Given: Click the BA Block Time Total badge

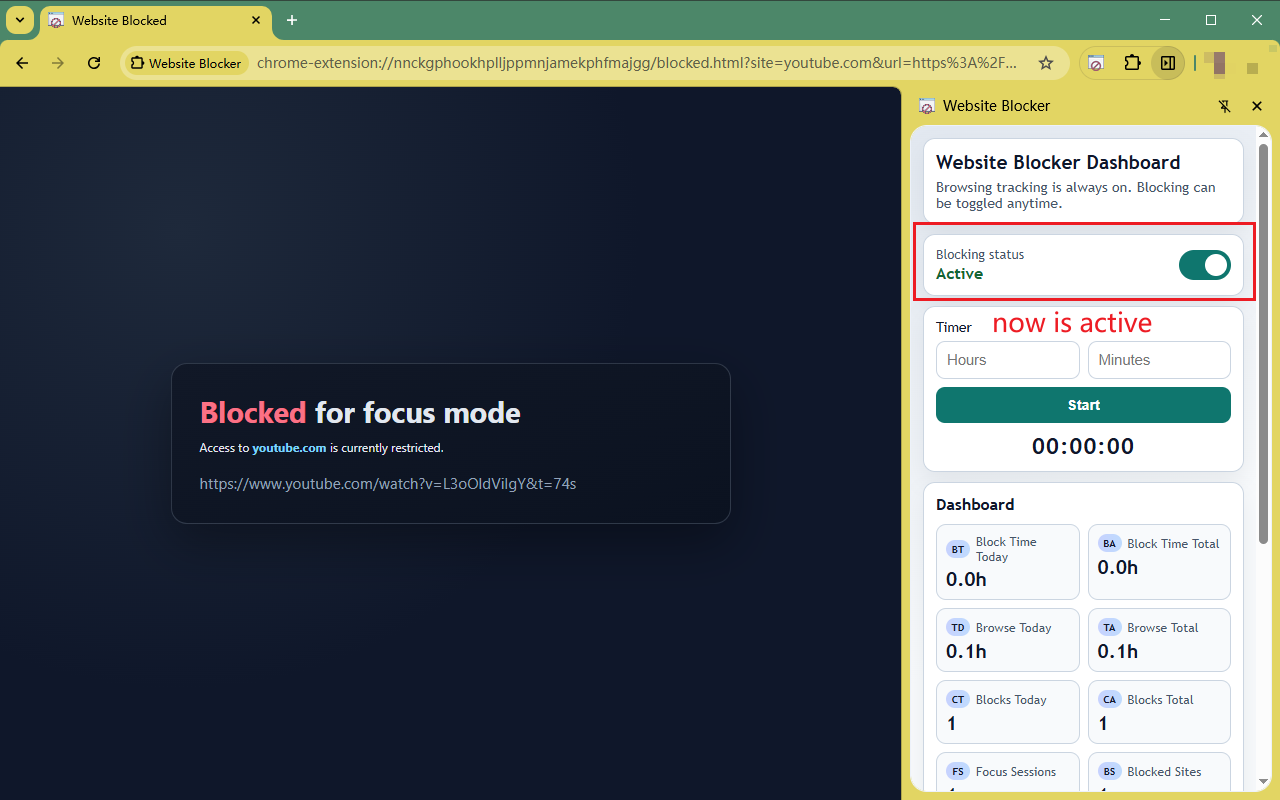Looking at the screenshot, I should (x=1109, y=543).
